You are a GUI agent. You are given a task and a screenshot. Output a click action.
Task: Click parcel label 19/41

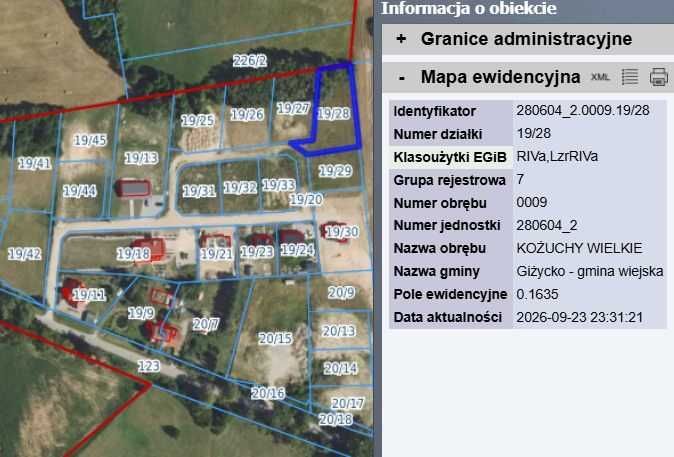tap(34, 163)
